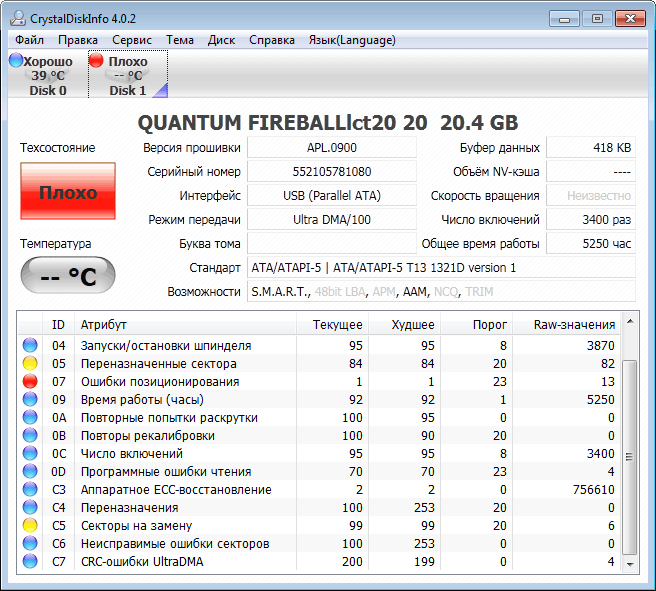Click the Общее время работы value 5250 час
The height and width of the screenshot is (591, 656).
(591, 243)
